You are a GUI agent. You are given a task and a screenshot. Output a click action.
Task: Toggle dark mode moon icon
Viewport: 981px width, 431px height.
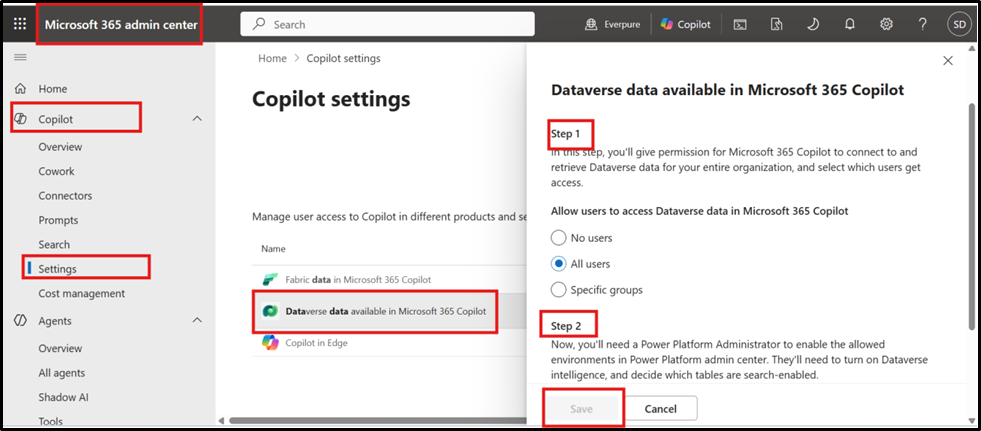(x=813, y=24)
